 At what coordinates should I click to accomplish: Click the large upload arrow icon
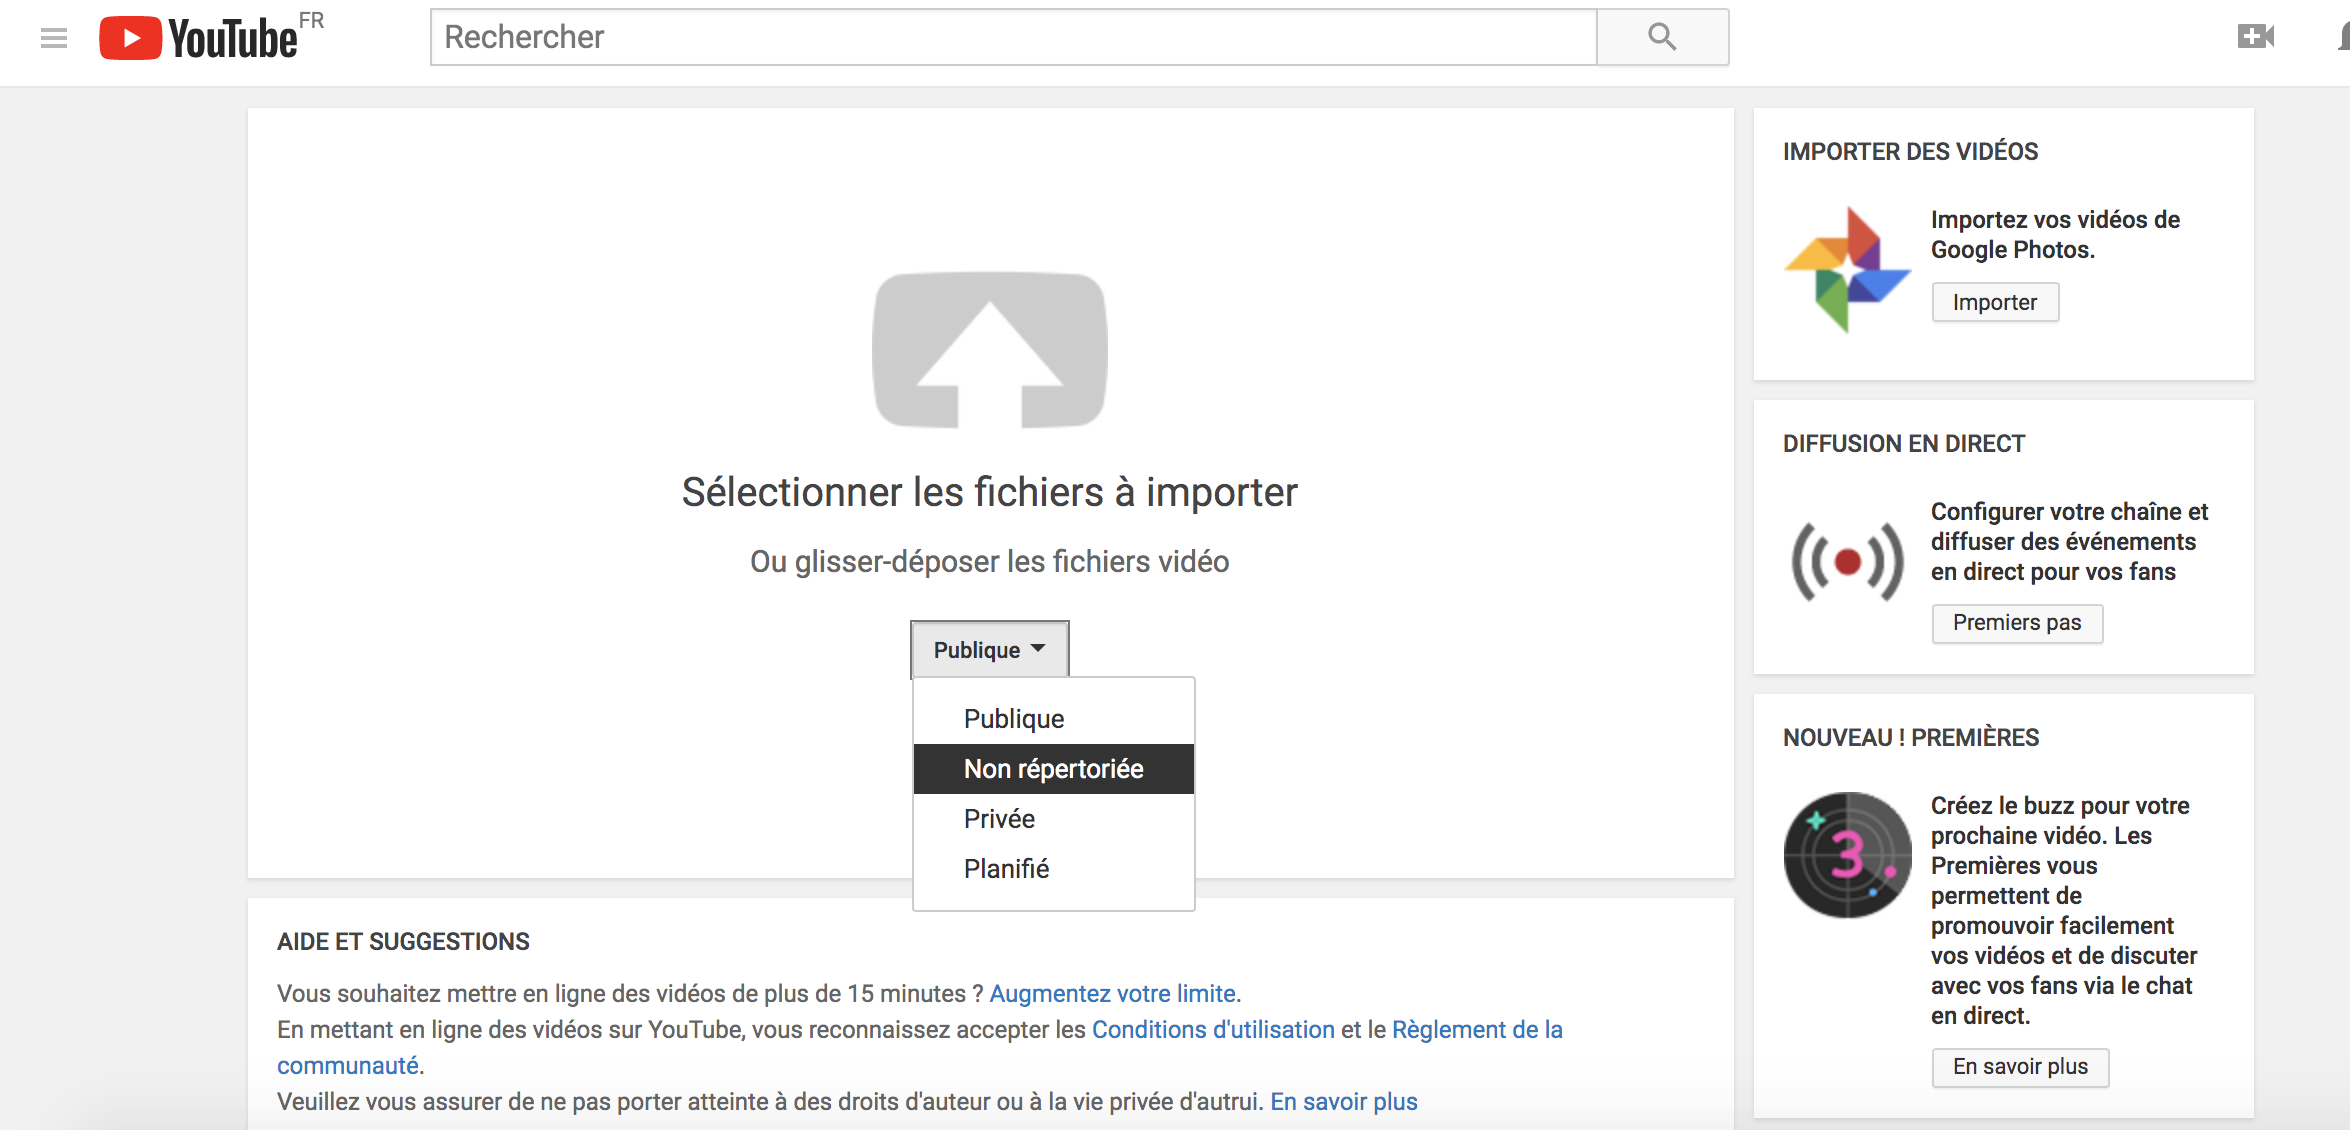click(990, 350)
